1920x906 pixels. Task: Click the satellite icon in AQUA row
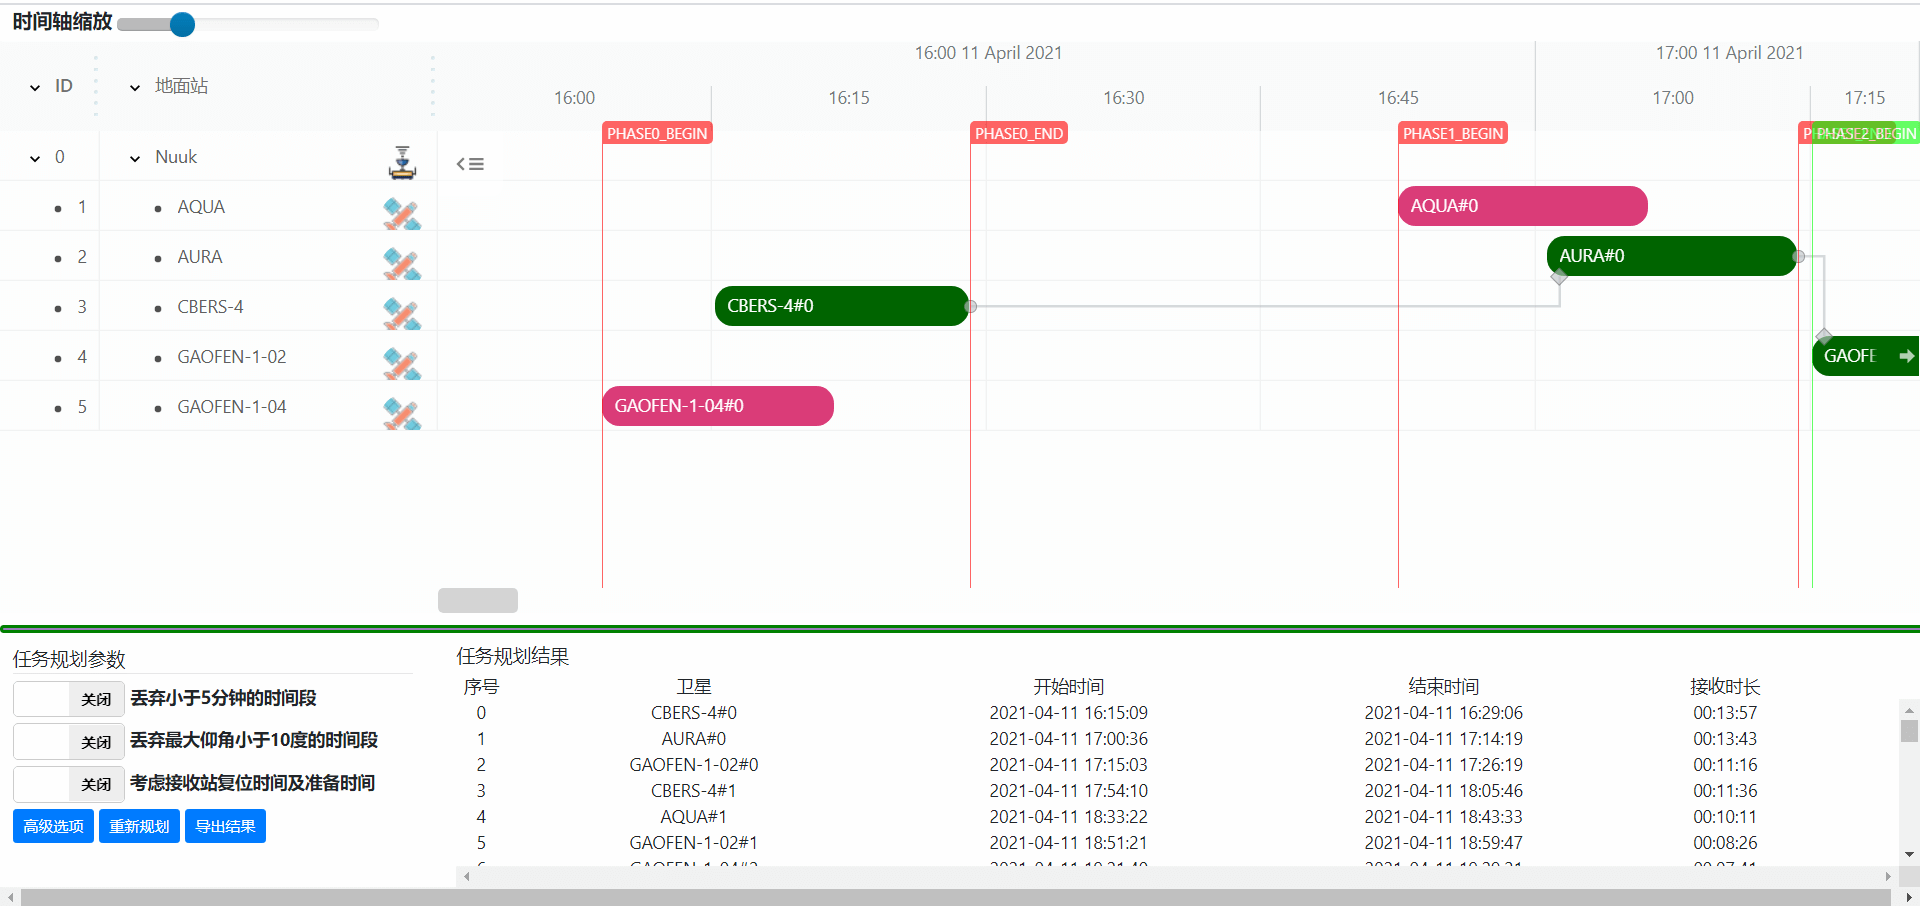[402, 213]
